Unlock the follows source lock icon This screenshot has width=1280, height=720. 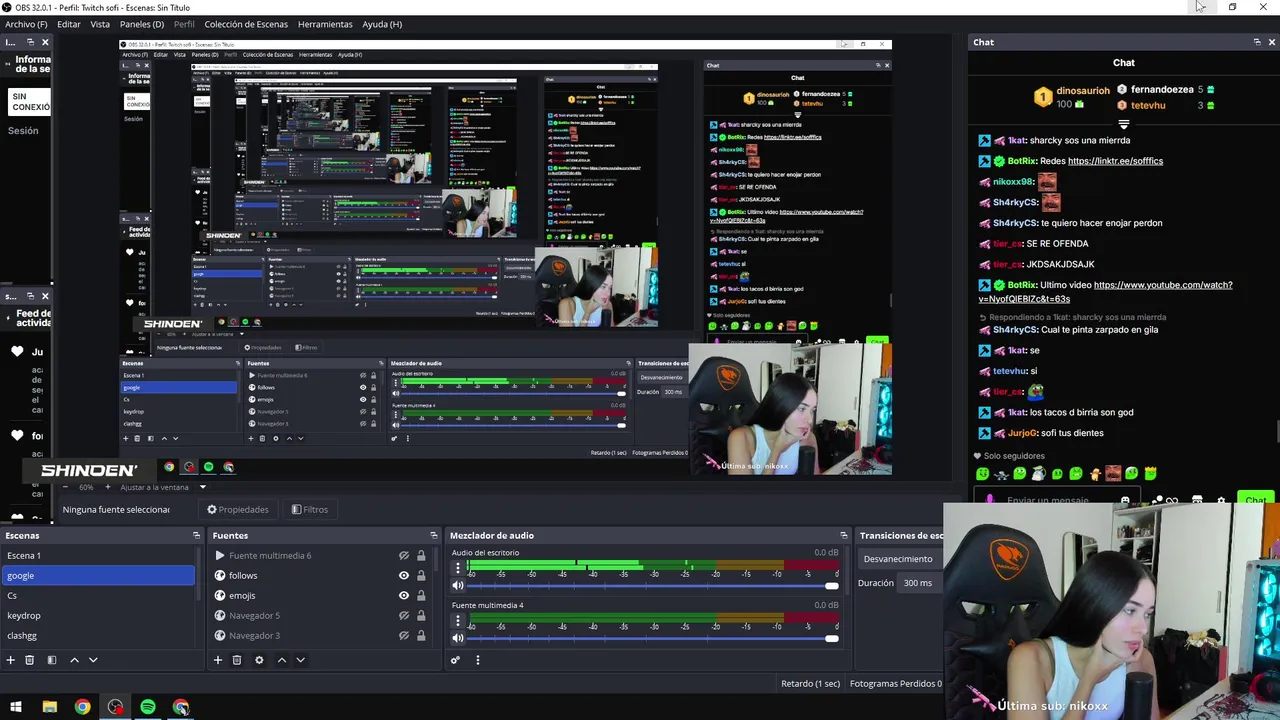coord(421,576)
